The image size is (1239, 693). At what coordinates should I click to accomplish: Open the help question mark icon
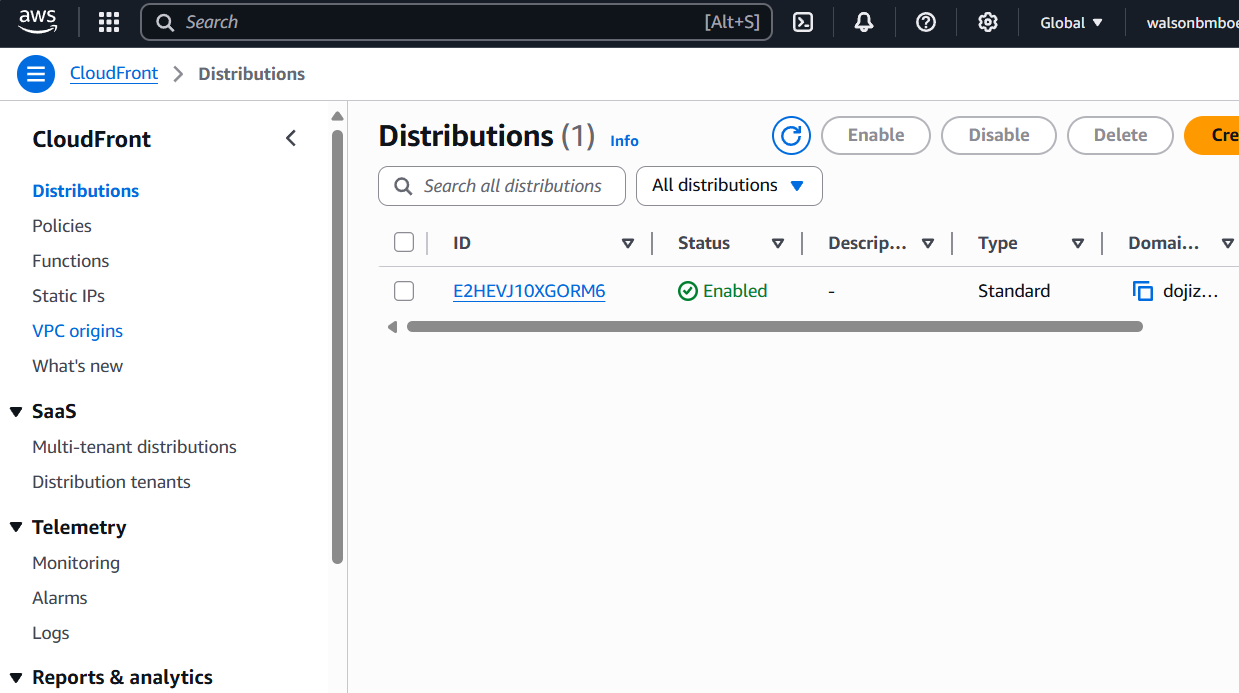pyautogui.click(x=926, y=22)
